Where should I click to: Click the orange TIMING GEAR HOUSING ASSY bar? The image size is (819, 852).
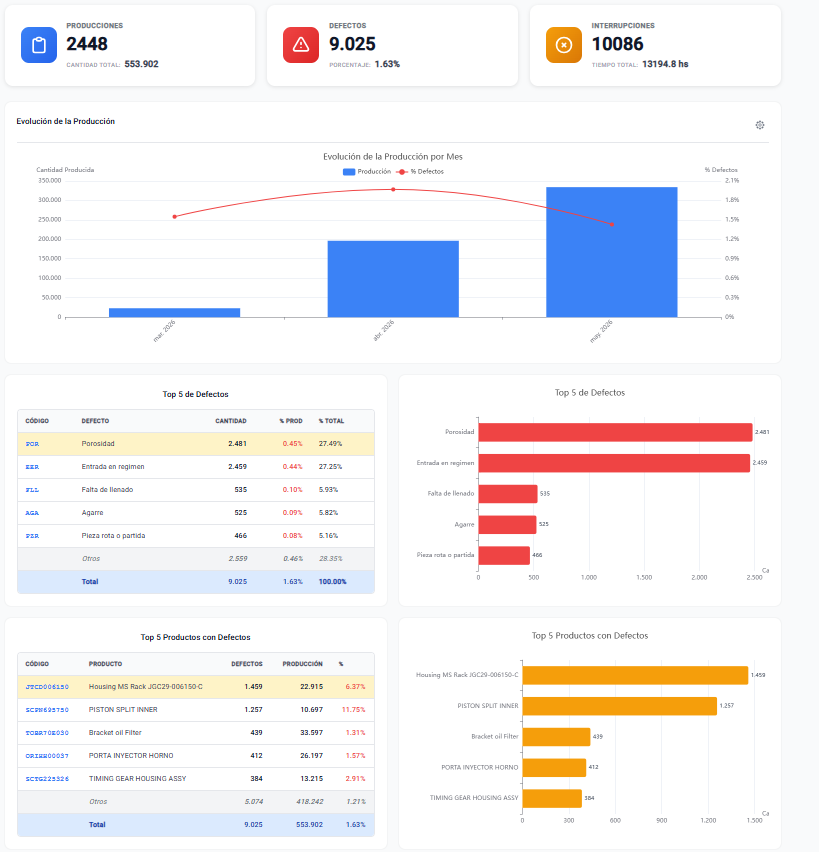coord(552,798)
